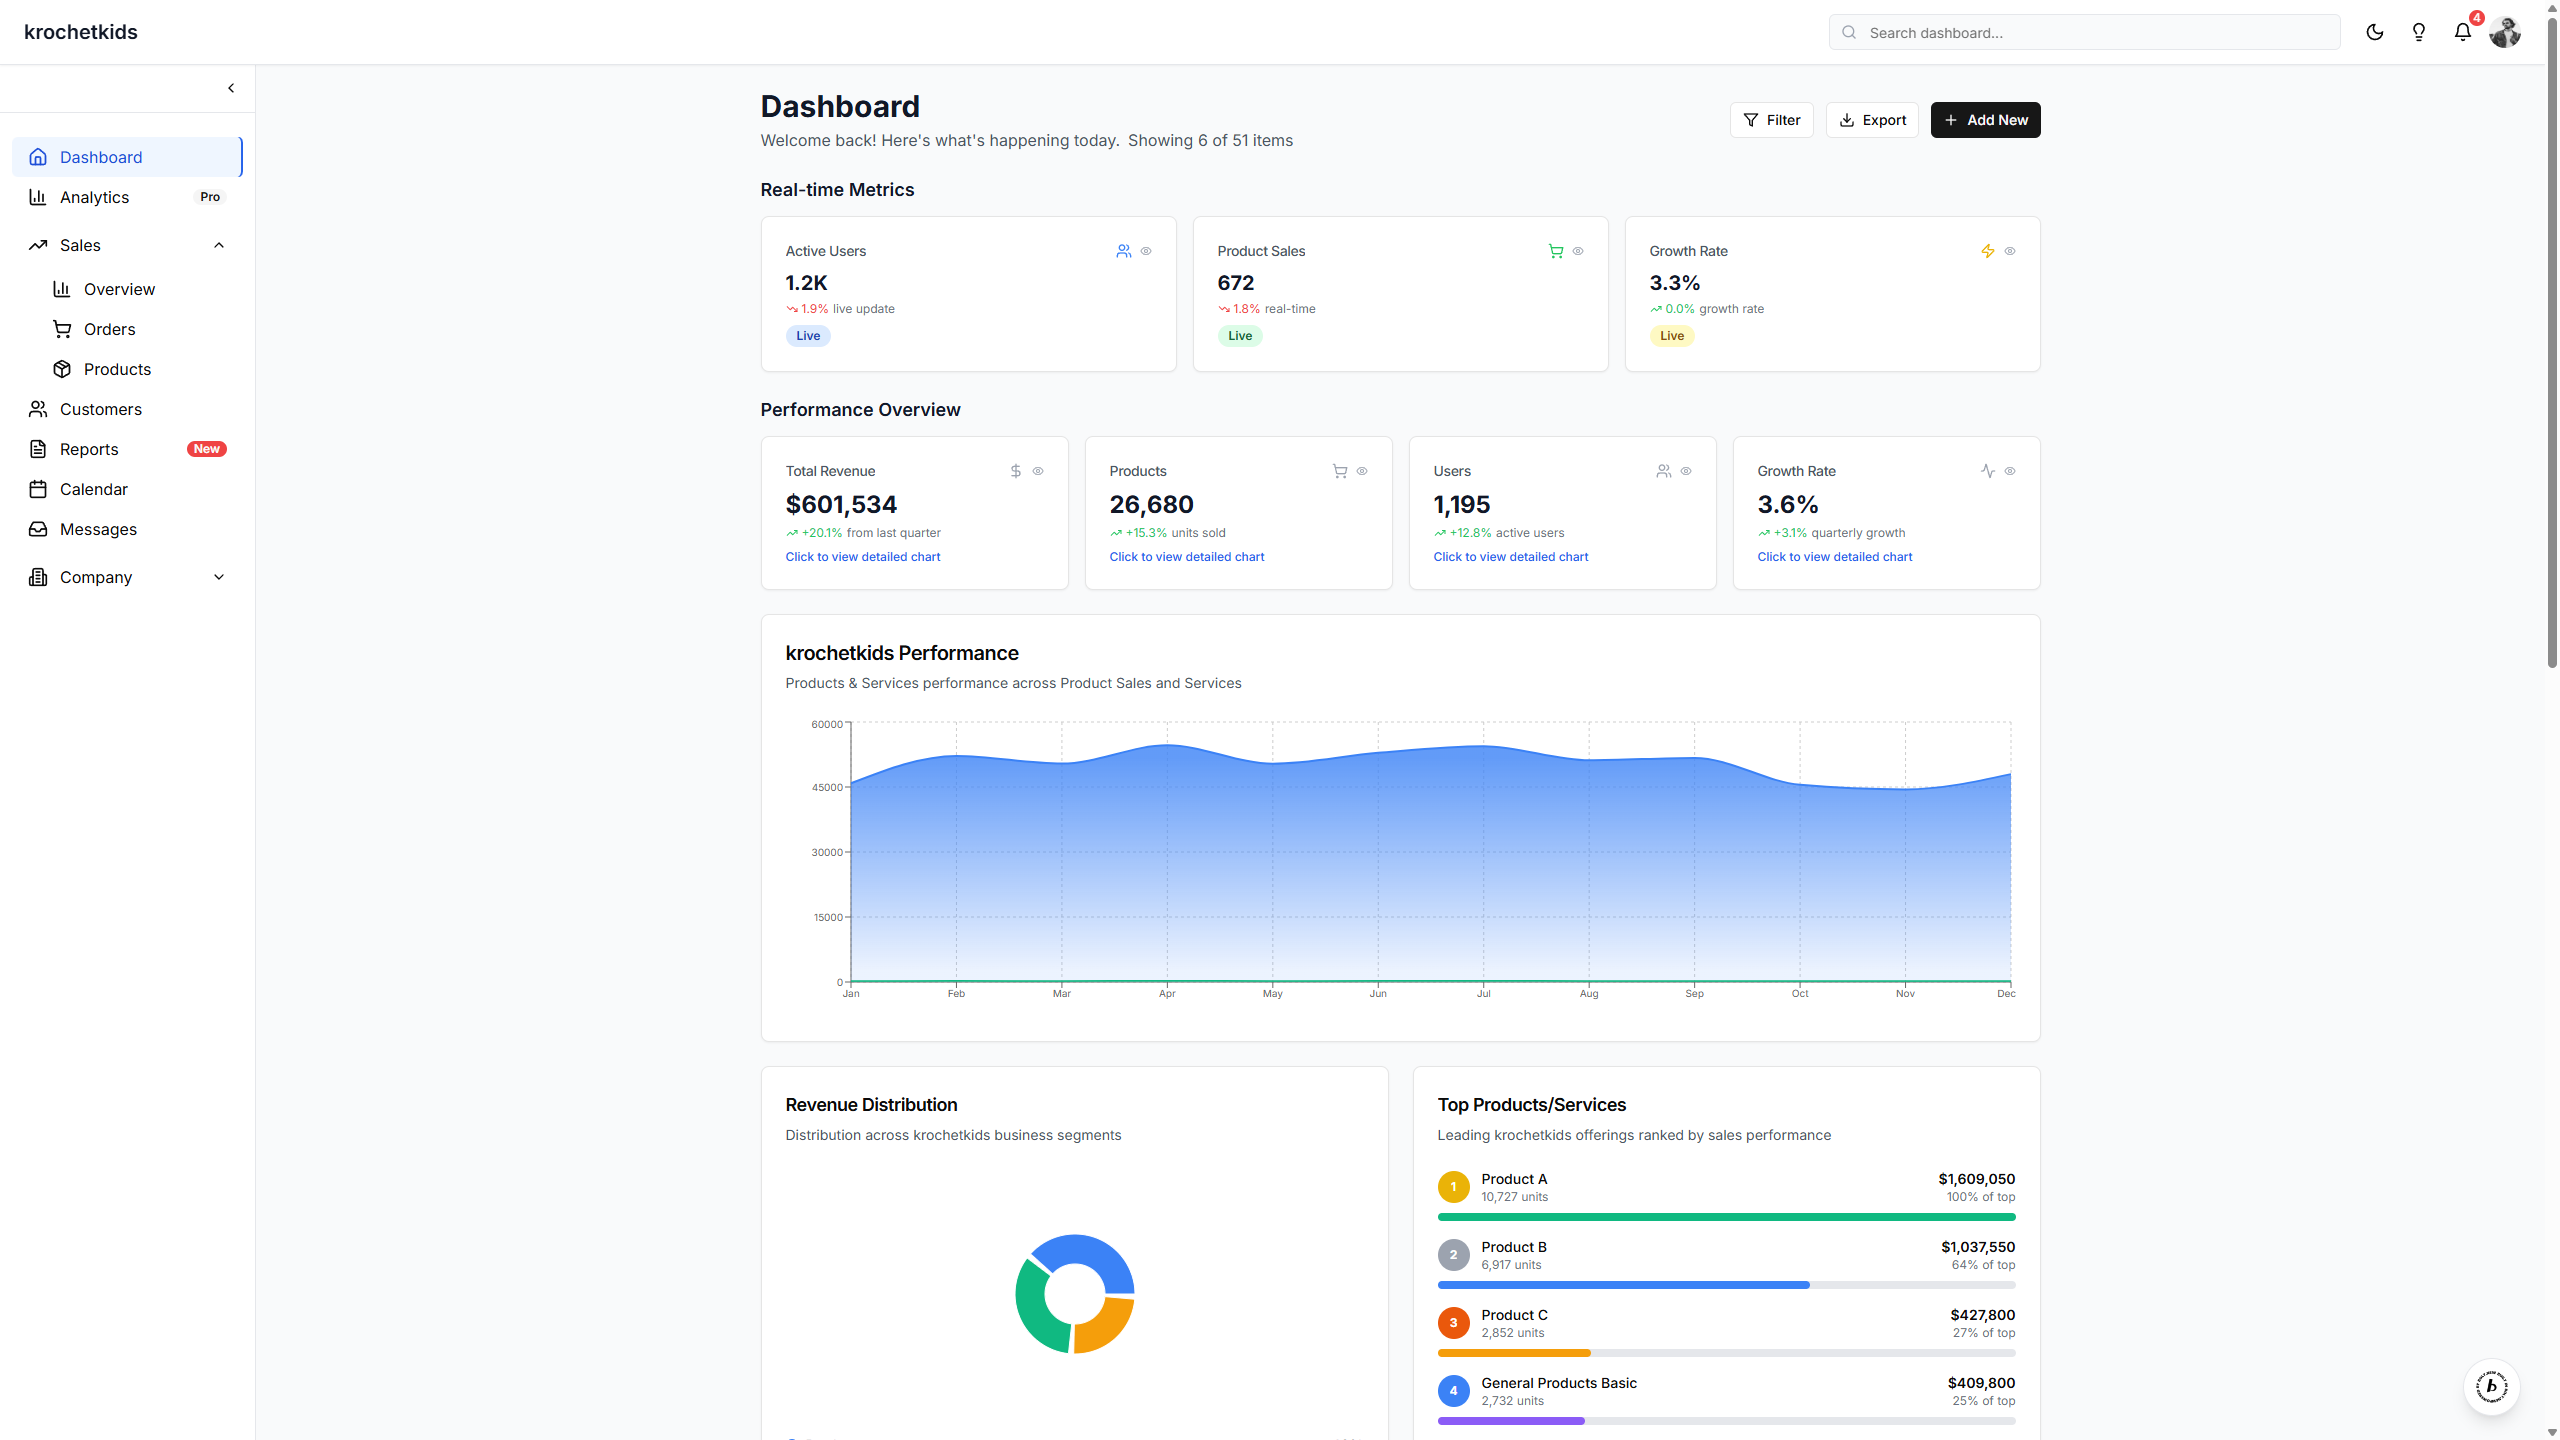Go to Reports in sidebar

pyautogui.click(x=89, y=449)
